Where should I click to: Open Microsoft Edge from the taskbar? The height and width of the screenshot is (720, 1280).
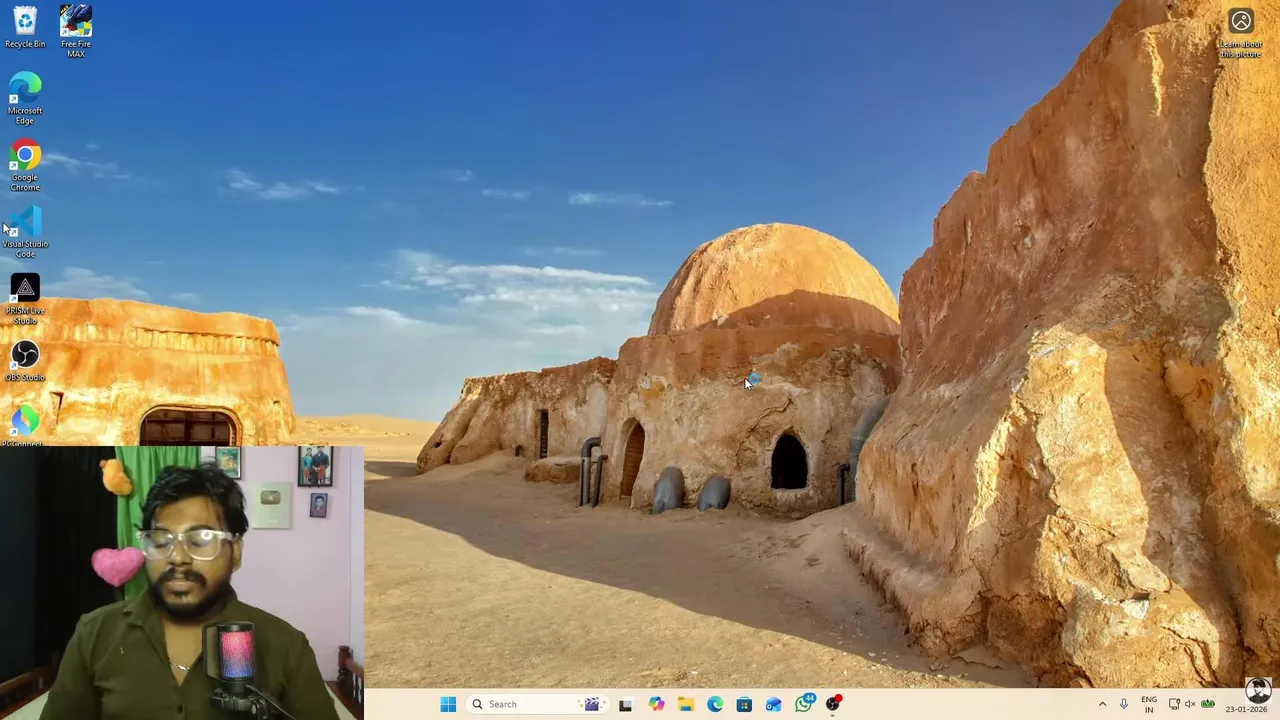click(715, 704)
